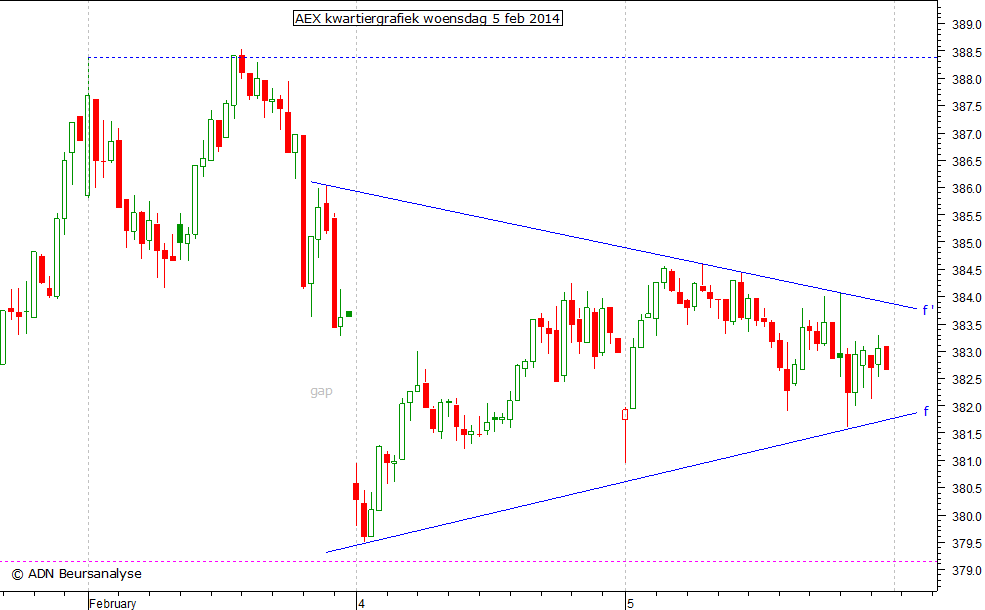The height and width of the screenshot is (610, 985).
Task: Click the 382.5 price axis value
Action: [x=967, y=379]
